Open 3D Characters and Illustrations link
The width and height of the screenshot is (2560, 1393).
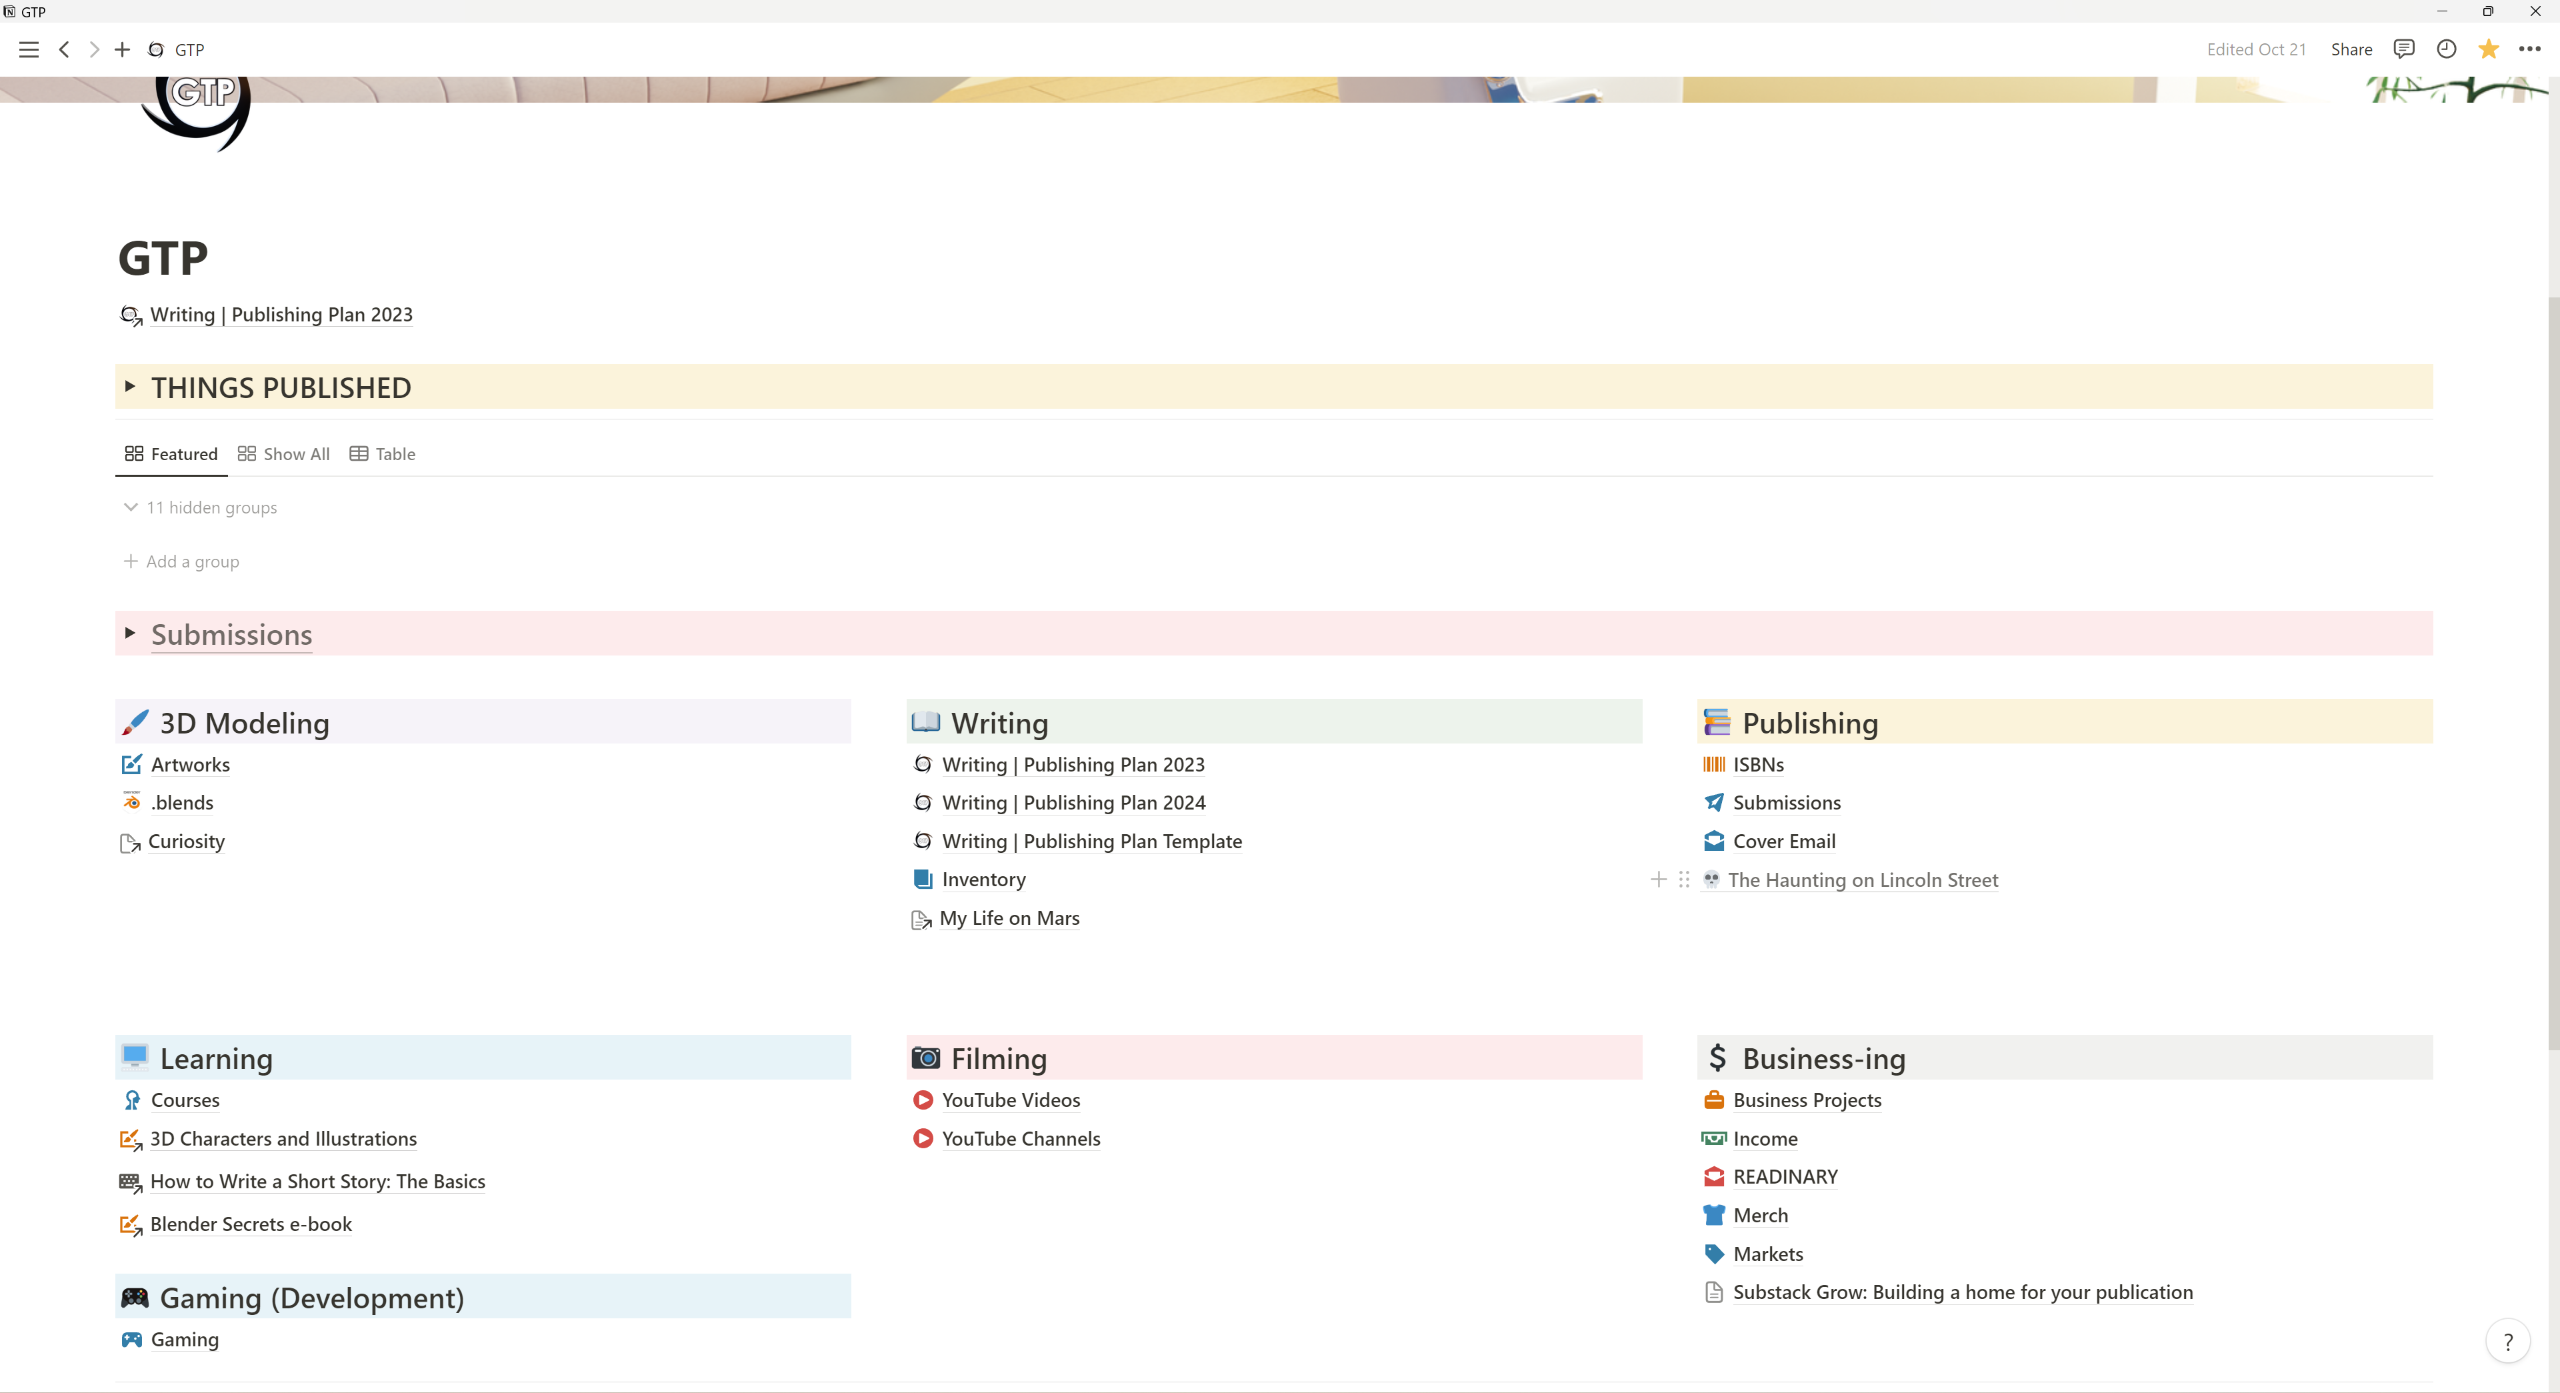click(283, 1138)
